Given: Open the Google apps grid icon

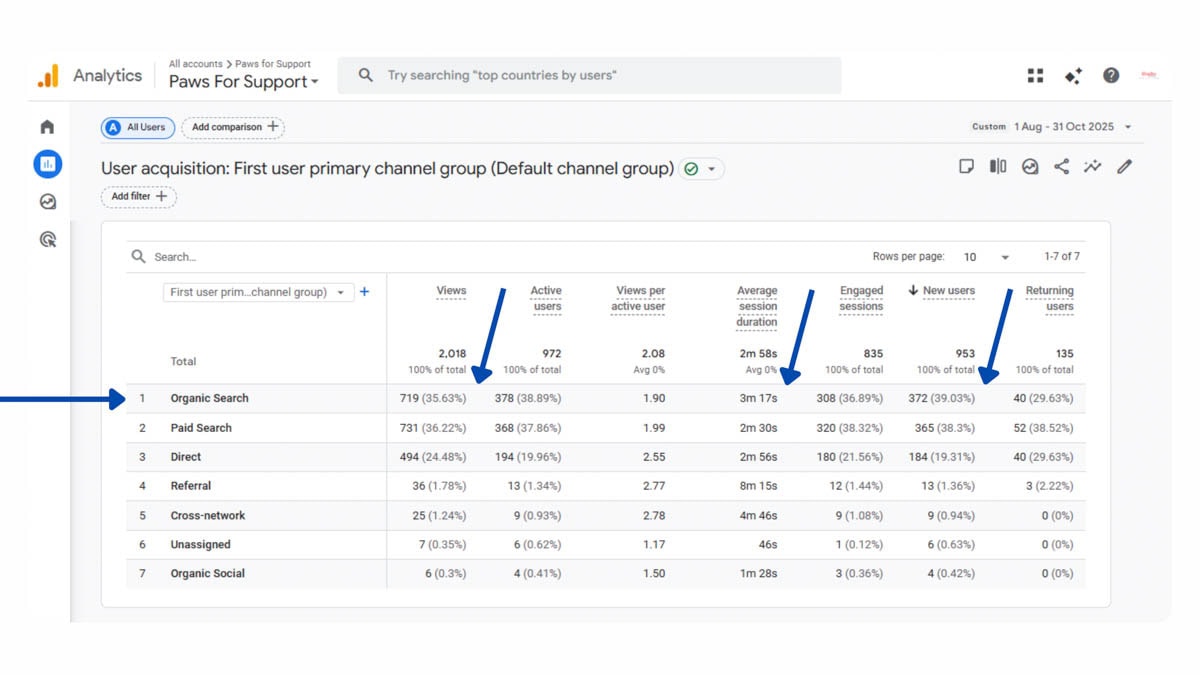Looking at the screenshot, I should [1035, 74].
